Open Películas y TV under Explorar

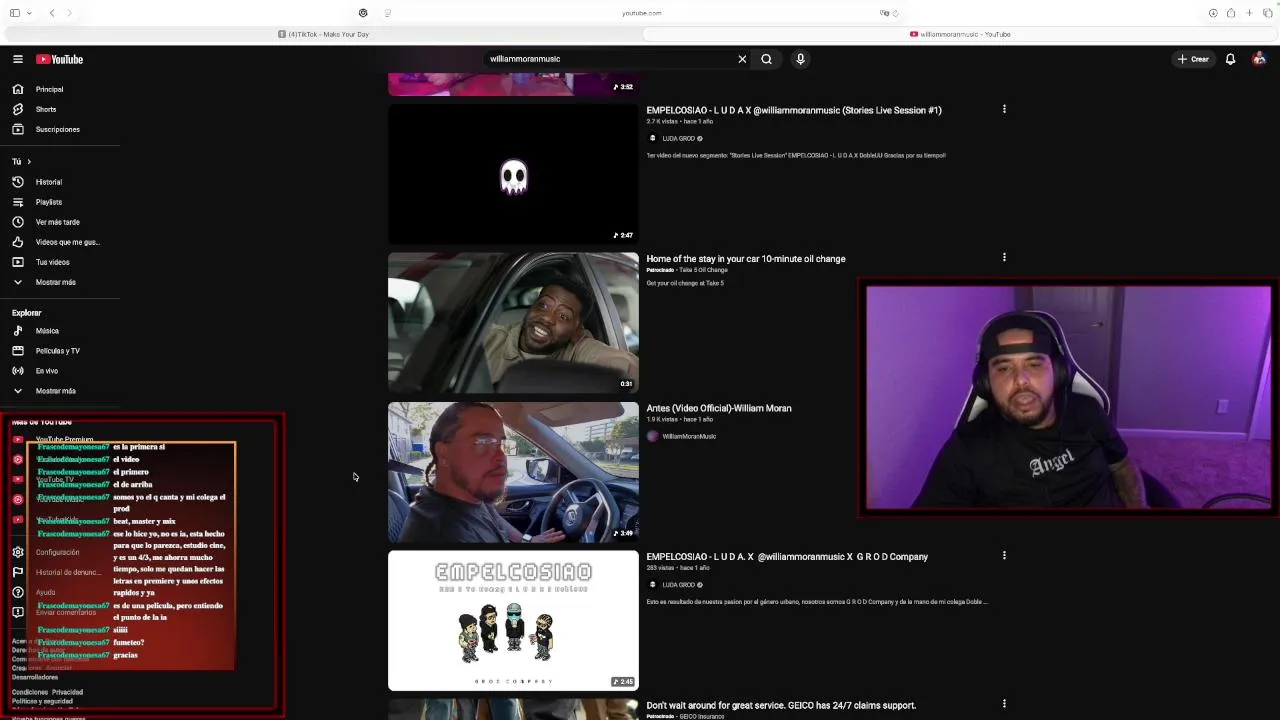tap(60, 351)
